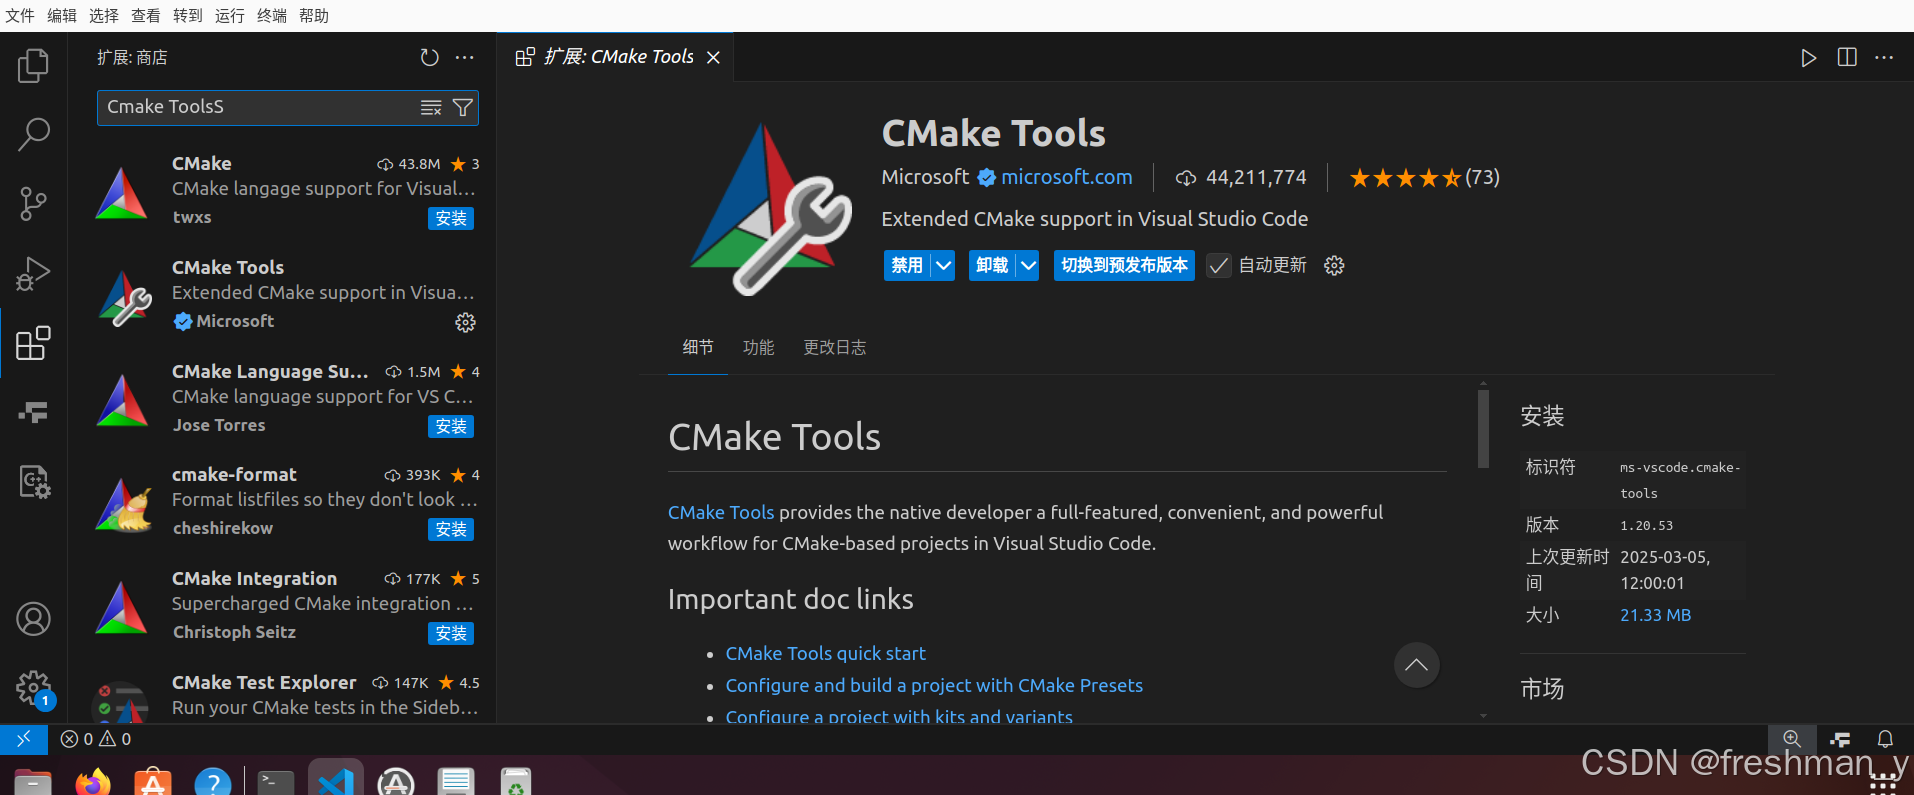Click 切换到预发布版本 button

click(x=1124, y=265)
